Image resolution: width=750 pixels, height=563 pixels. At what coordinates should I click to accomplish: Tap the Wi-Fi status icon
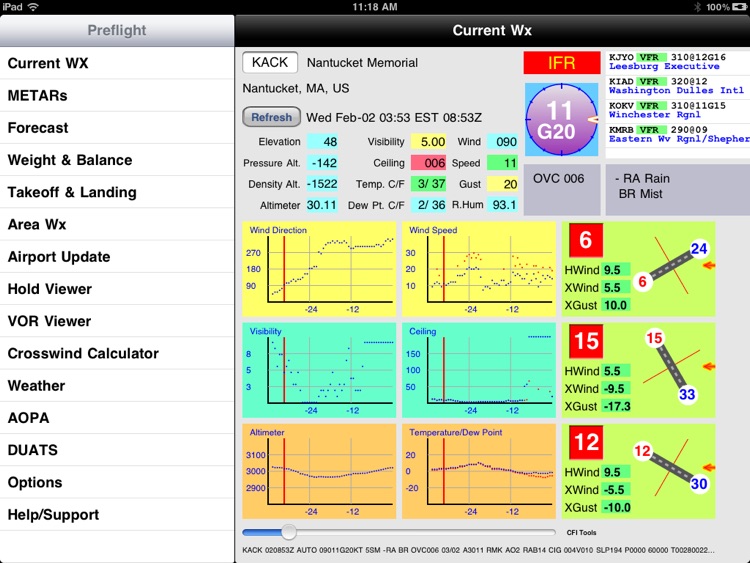[33, 7]
